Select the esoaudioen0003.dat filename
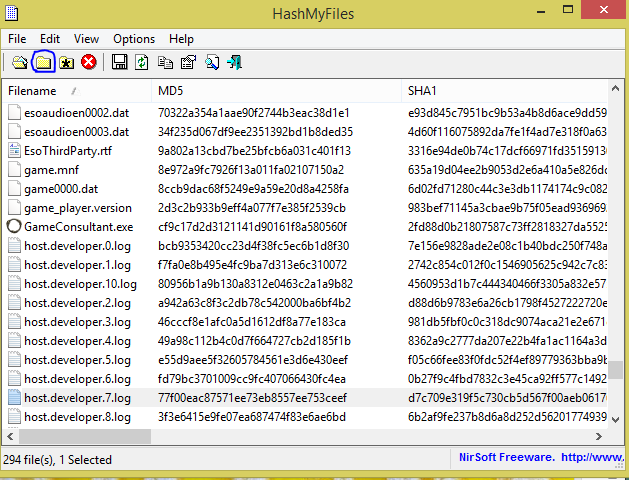This screenshot has height=480, width=629. tap(77, 132)
